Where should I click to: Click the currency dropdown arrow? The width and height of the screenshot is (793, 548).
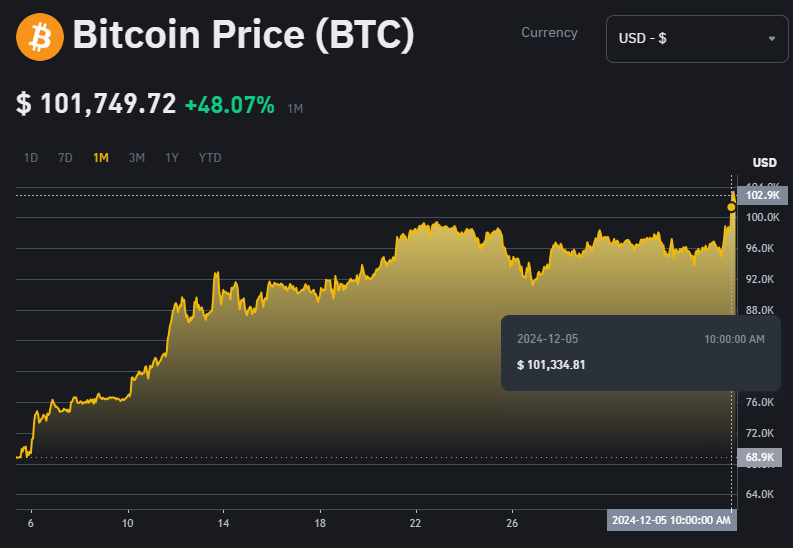[x=771, y=39]
